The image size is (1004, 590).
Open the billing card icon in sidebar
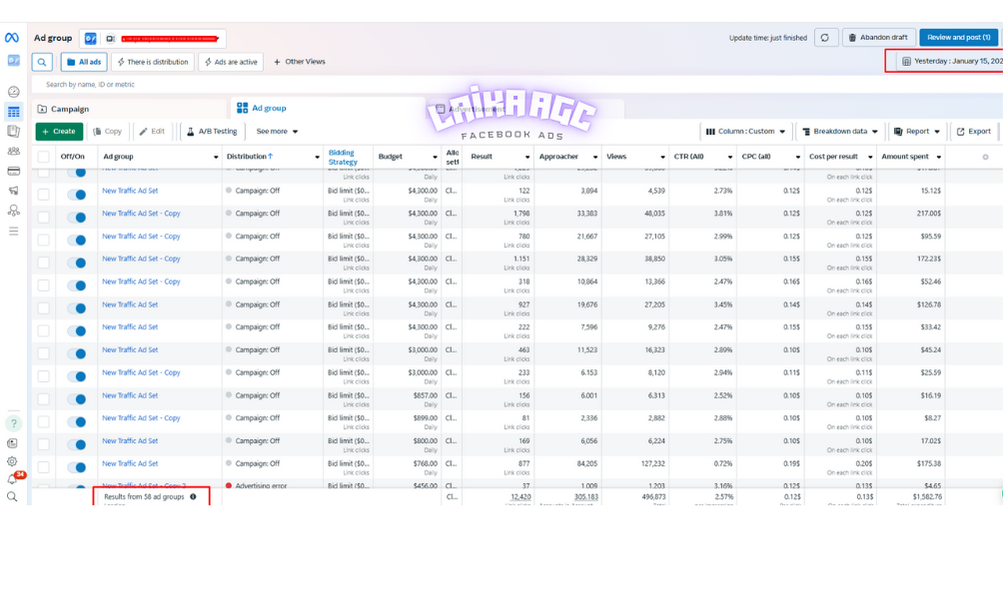[x=13, y=171]
